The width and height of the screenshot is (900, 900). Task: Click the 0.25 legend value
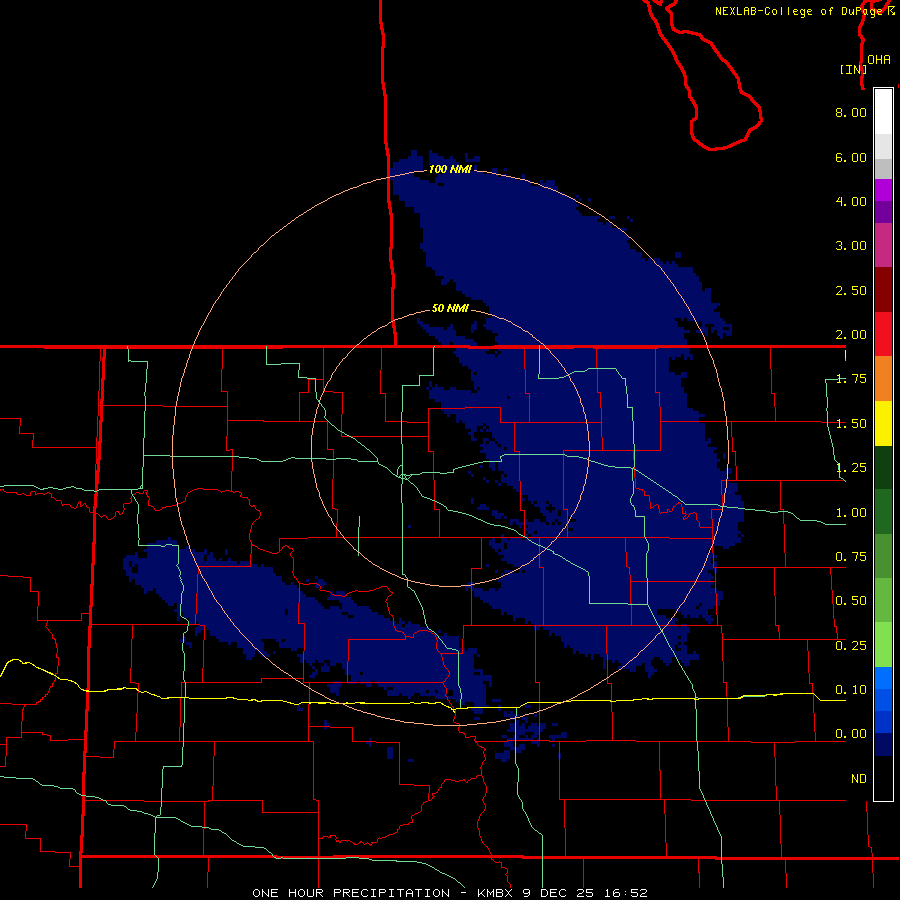851,646
